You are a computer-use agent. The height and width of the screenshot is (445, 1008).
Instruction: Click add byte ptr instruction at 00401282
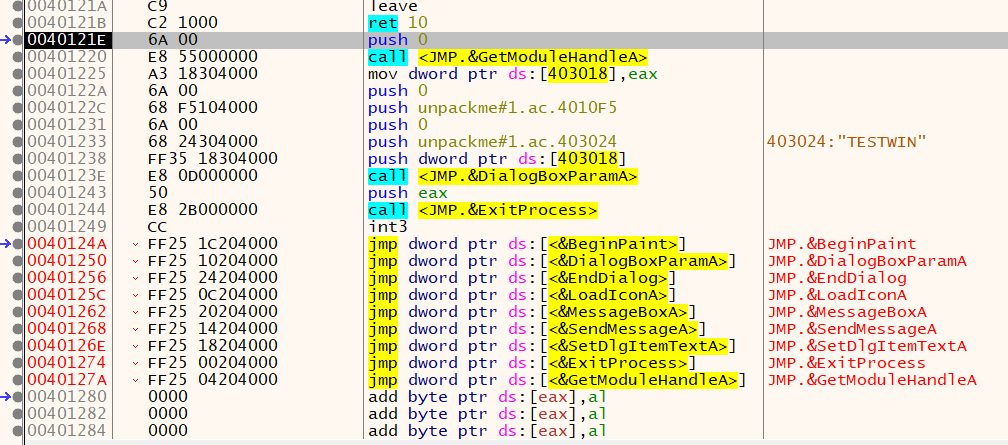click(x=487, y=413)
